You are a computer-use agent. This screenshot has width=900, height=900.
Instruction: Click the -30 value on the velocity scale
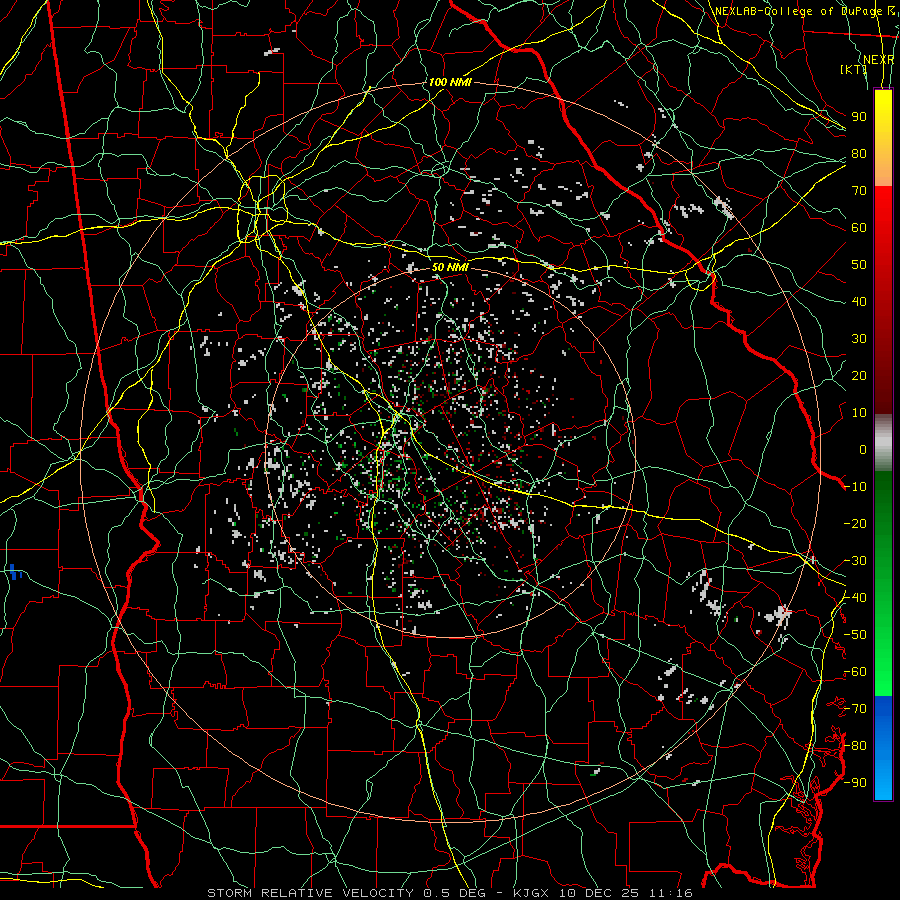pyautogui.click(x=855, y=560)
